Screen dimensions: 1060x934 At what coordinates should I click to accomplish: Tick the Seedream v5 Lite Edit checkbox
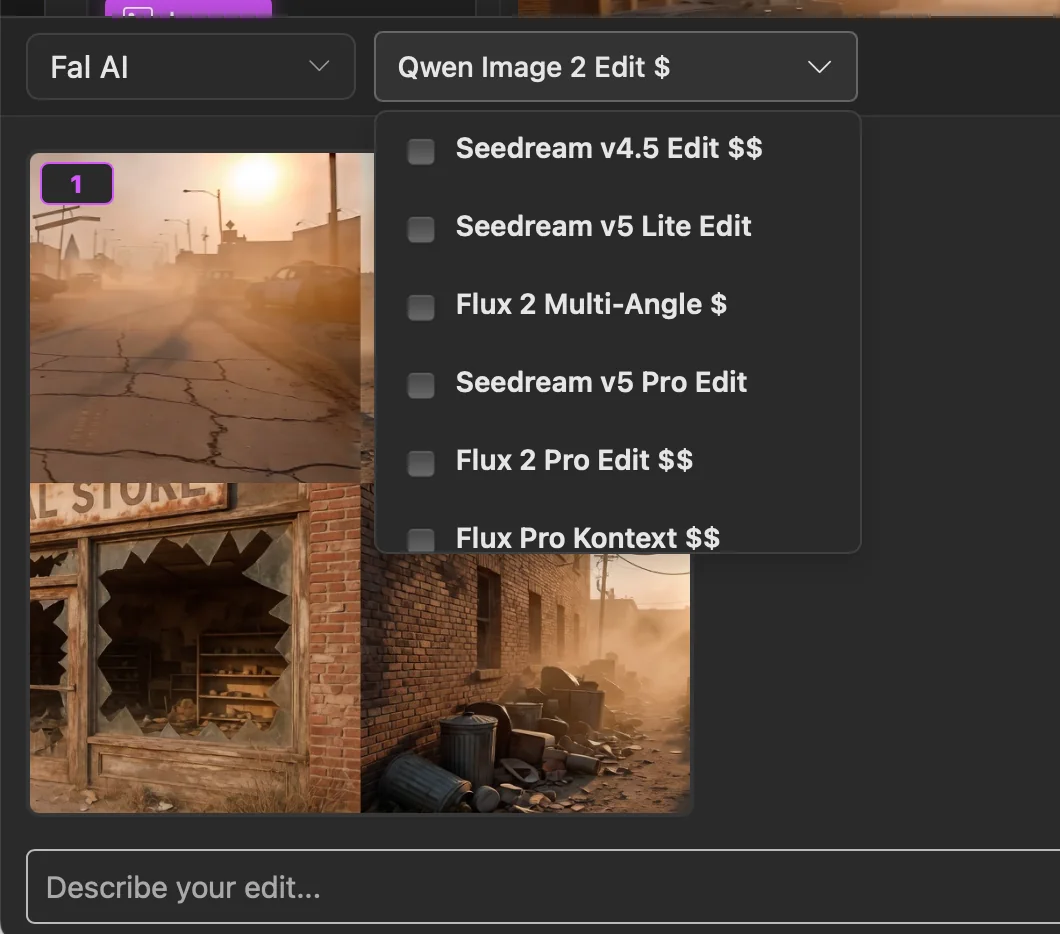420,229
